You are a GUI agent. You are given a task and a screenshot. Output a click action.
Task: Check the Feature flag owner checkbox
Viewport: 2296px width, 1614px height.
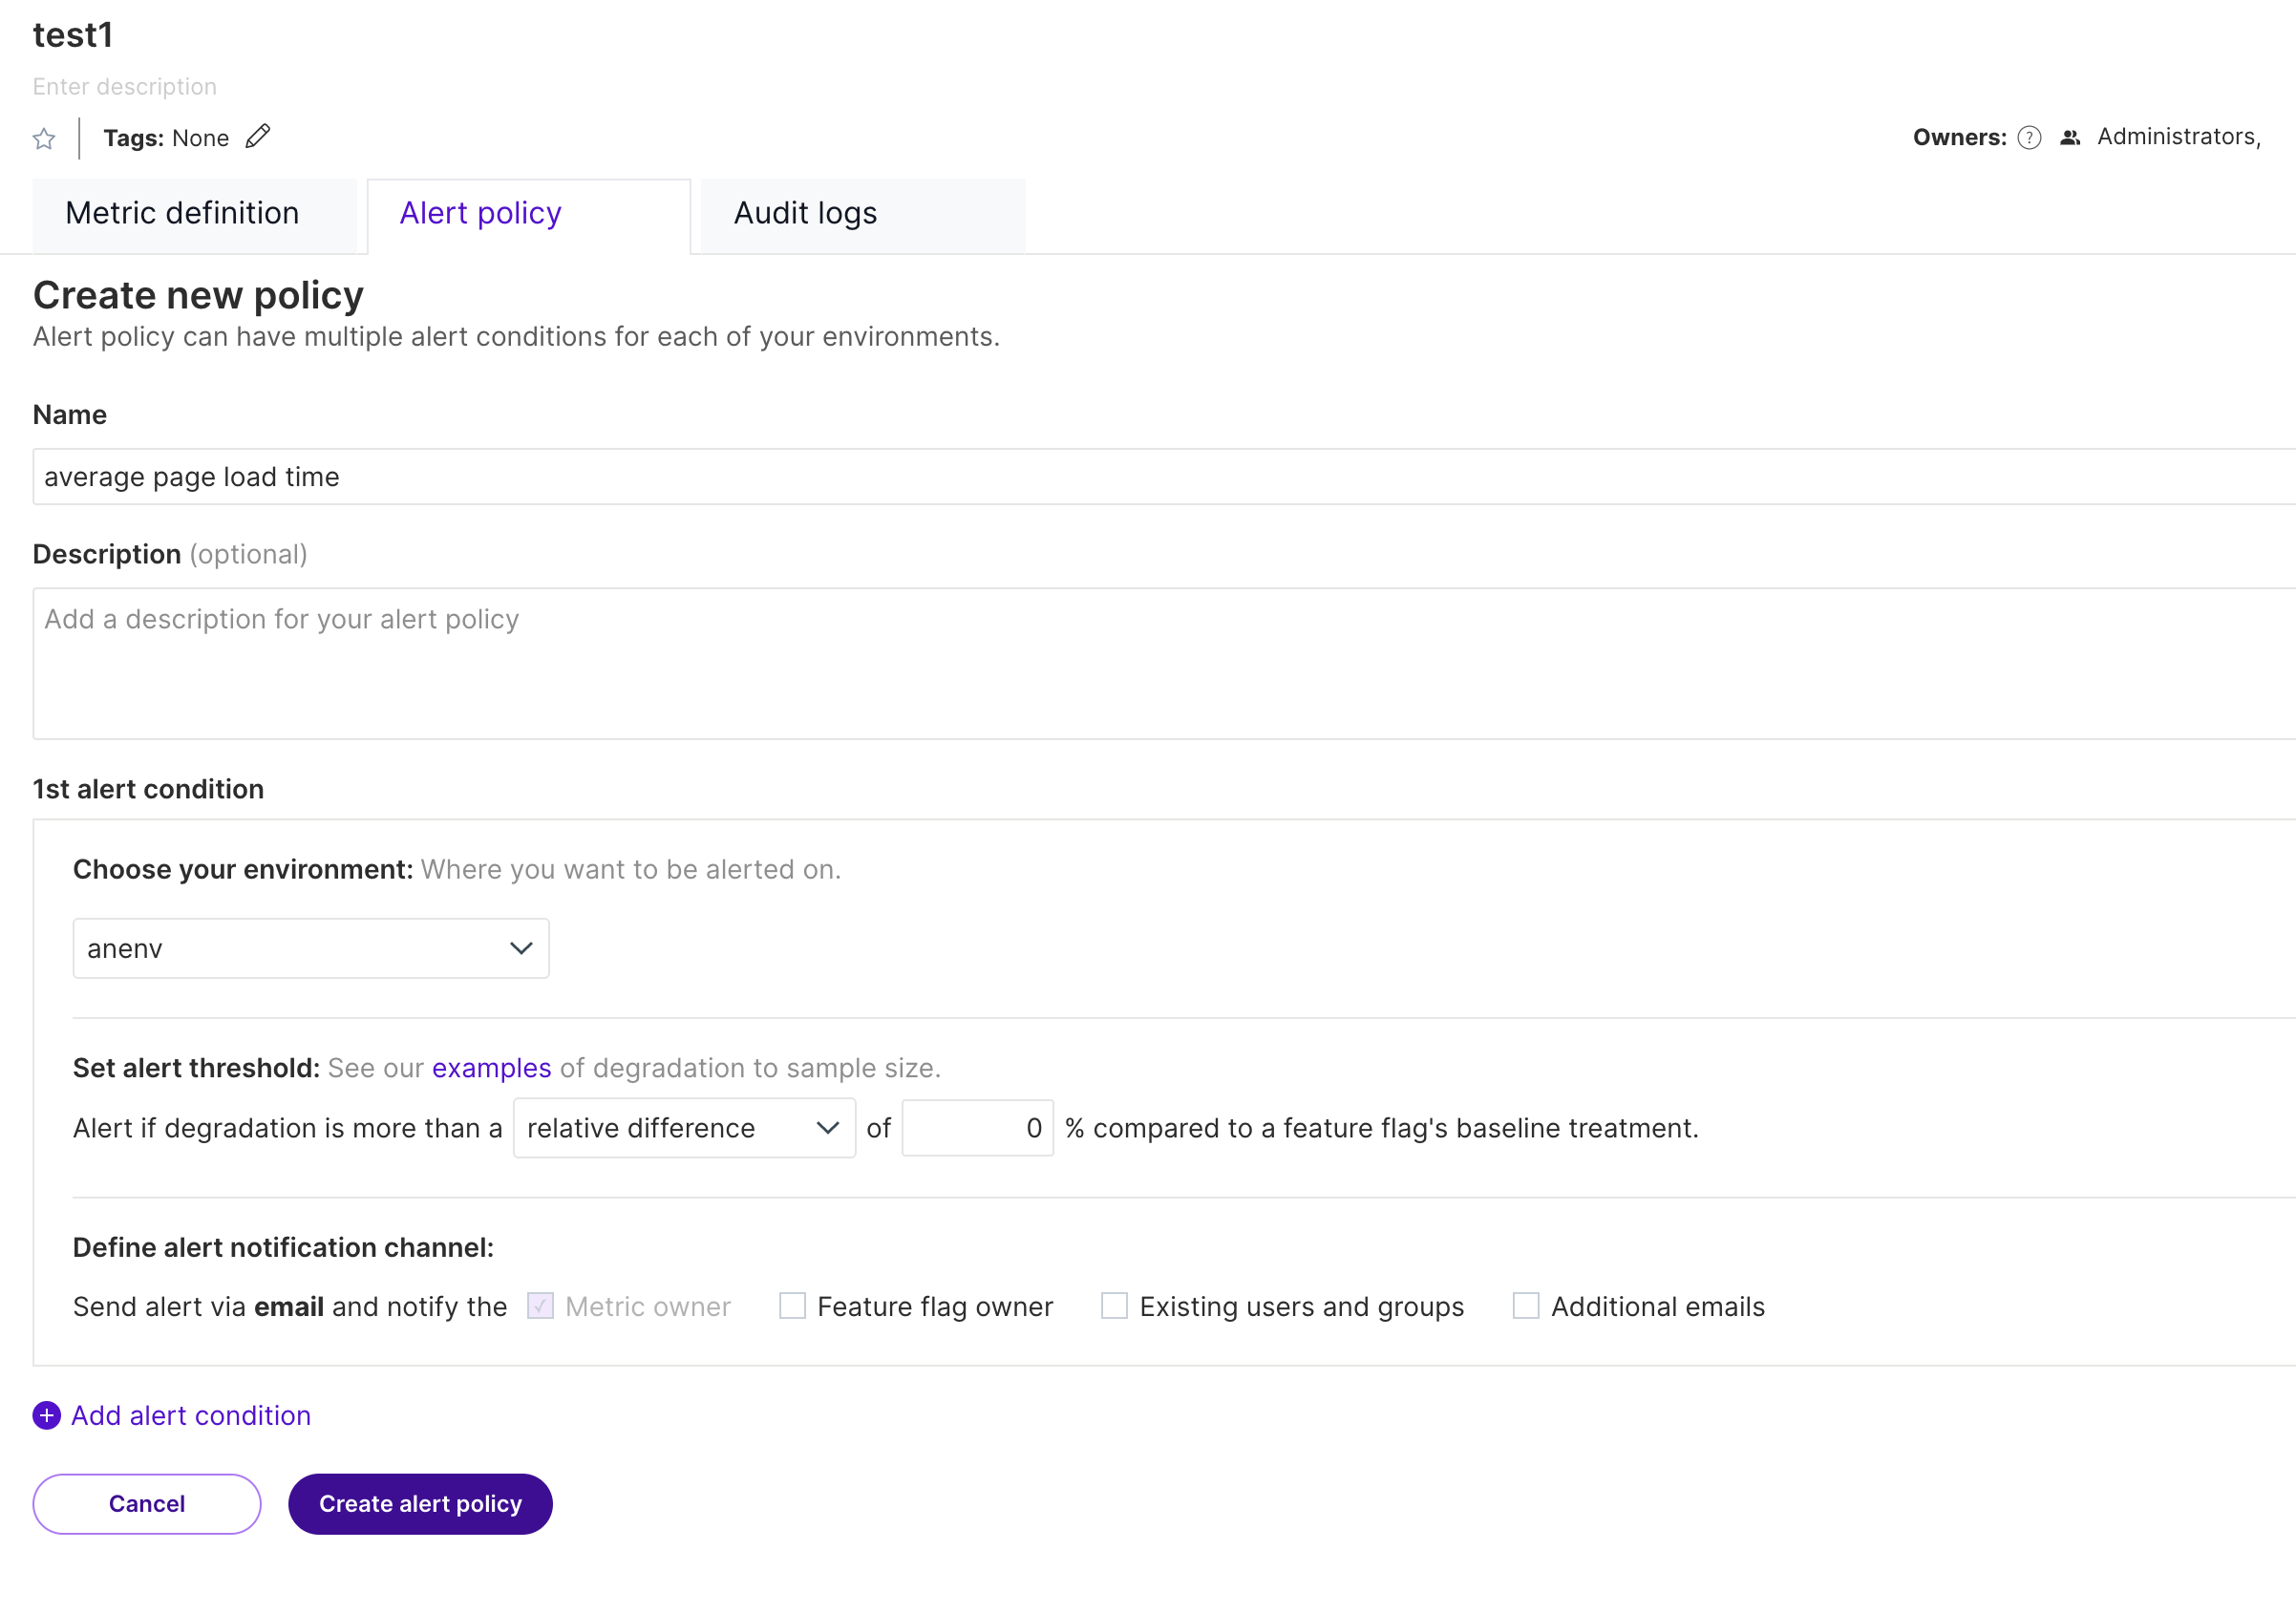point(792,1306)
